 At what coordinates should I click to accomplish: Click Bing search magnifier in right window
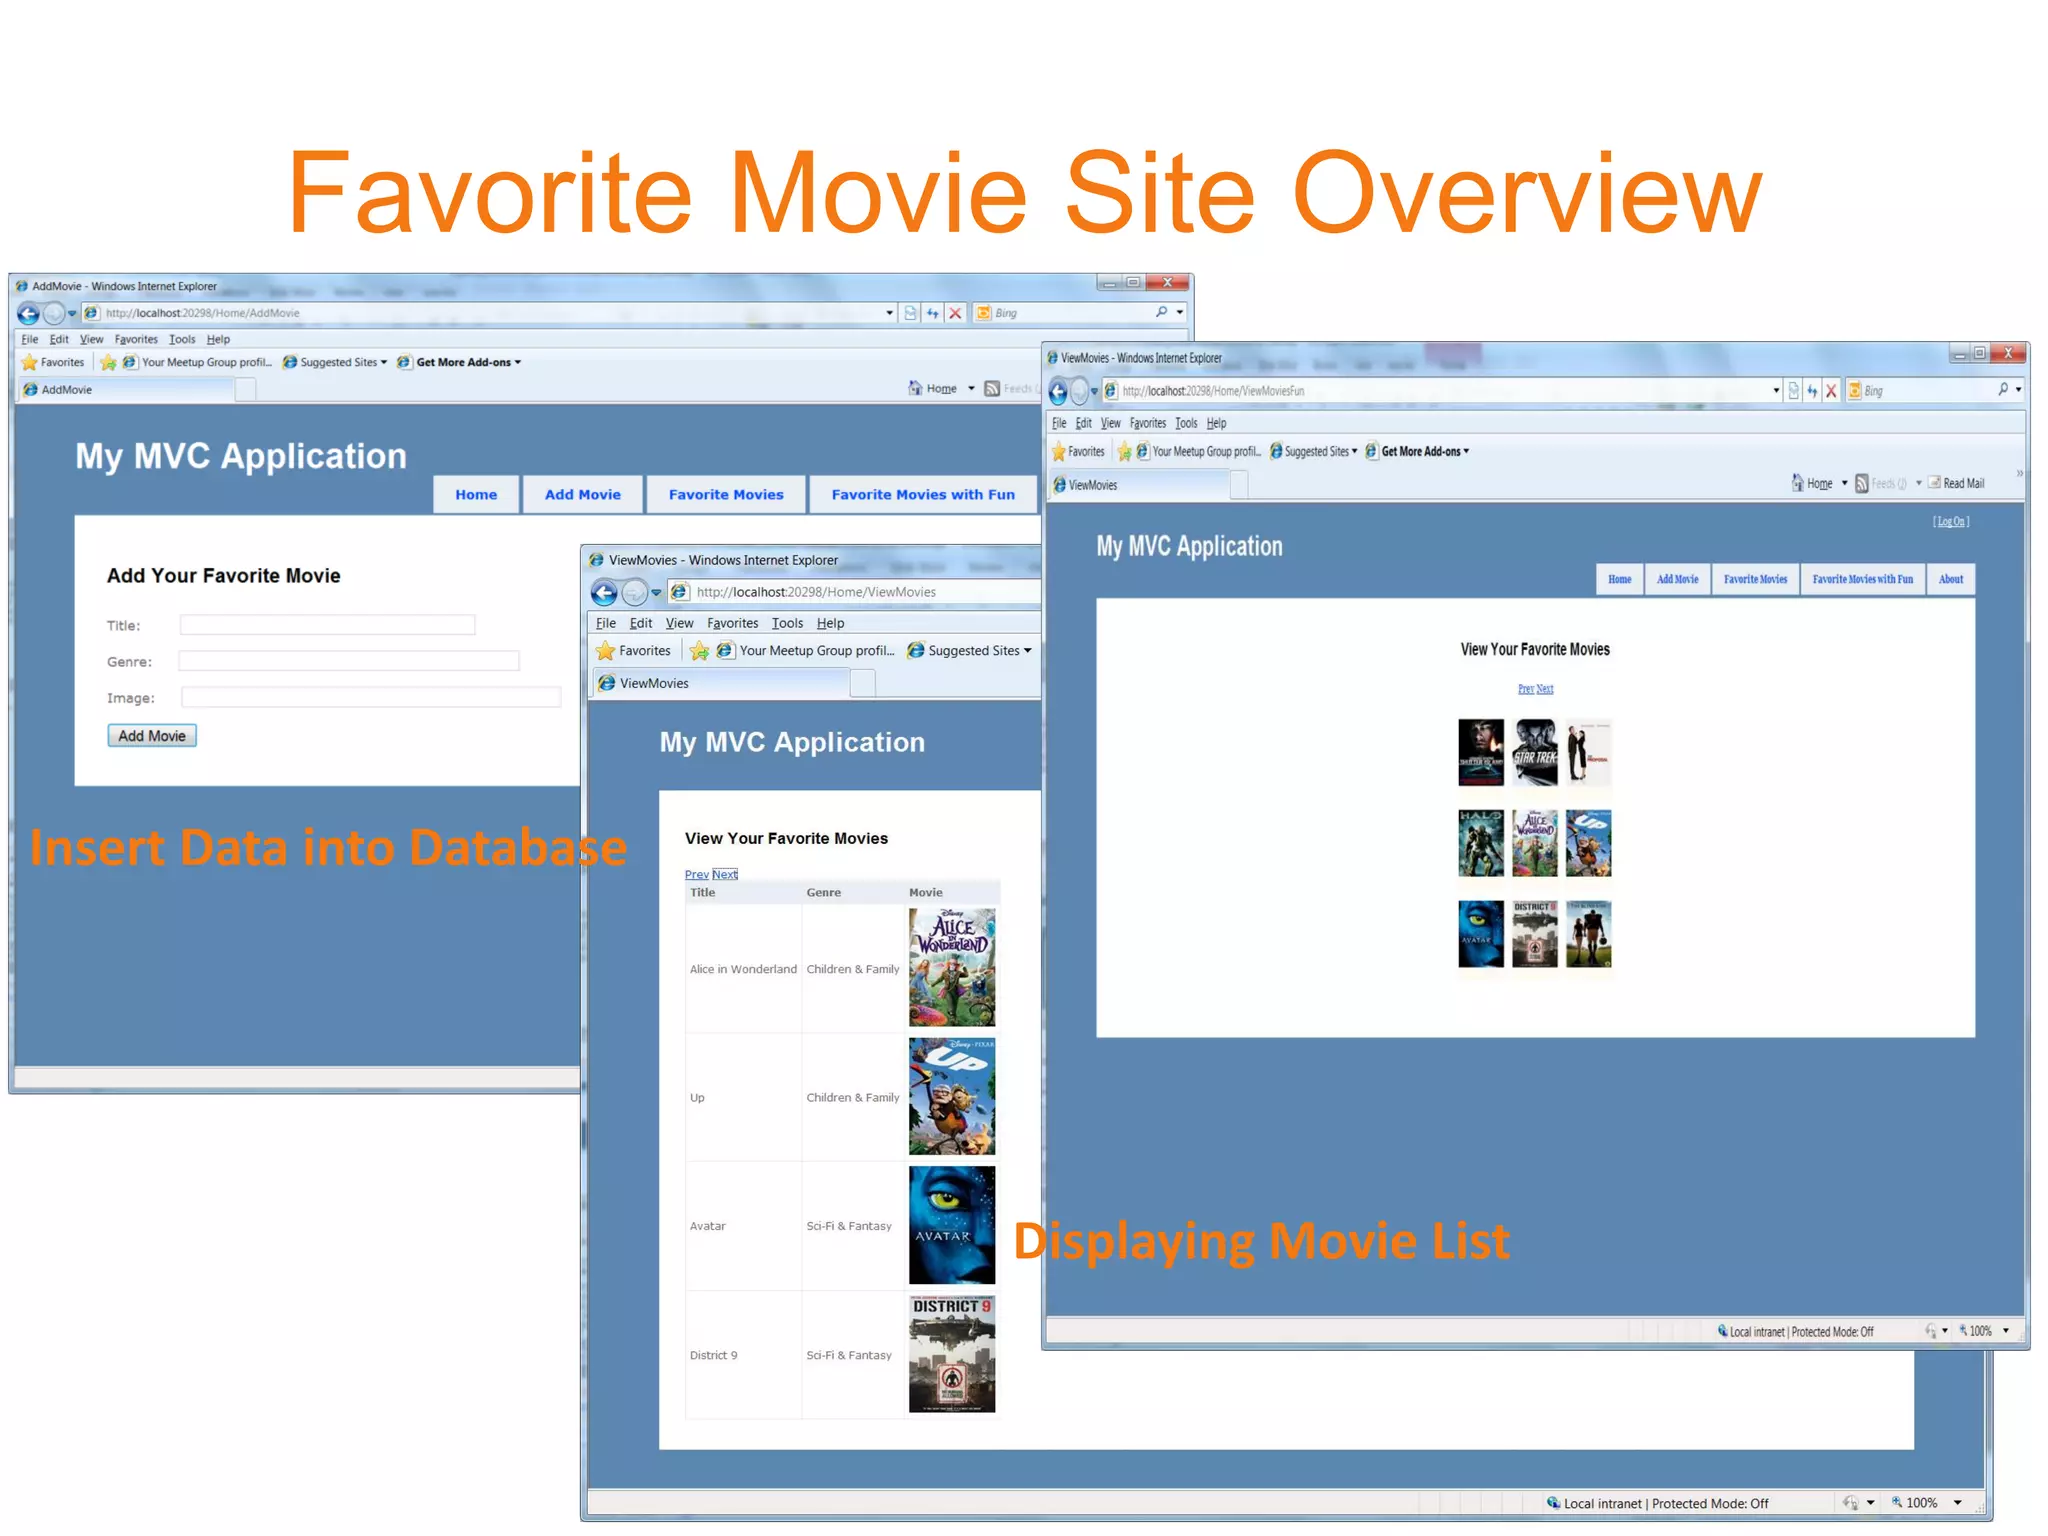[x=2003, y=390]
